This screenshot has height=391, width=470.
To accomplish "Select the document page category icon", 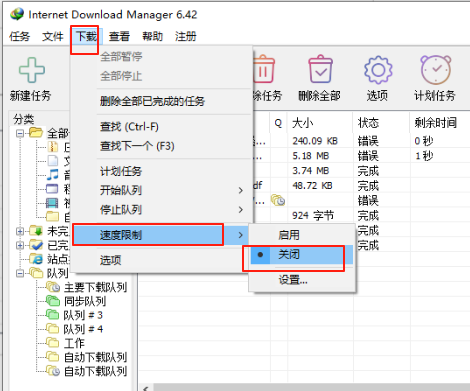I will click(53, 160).
